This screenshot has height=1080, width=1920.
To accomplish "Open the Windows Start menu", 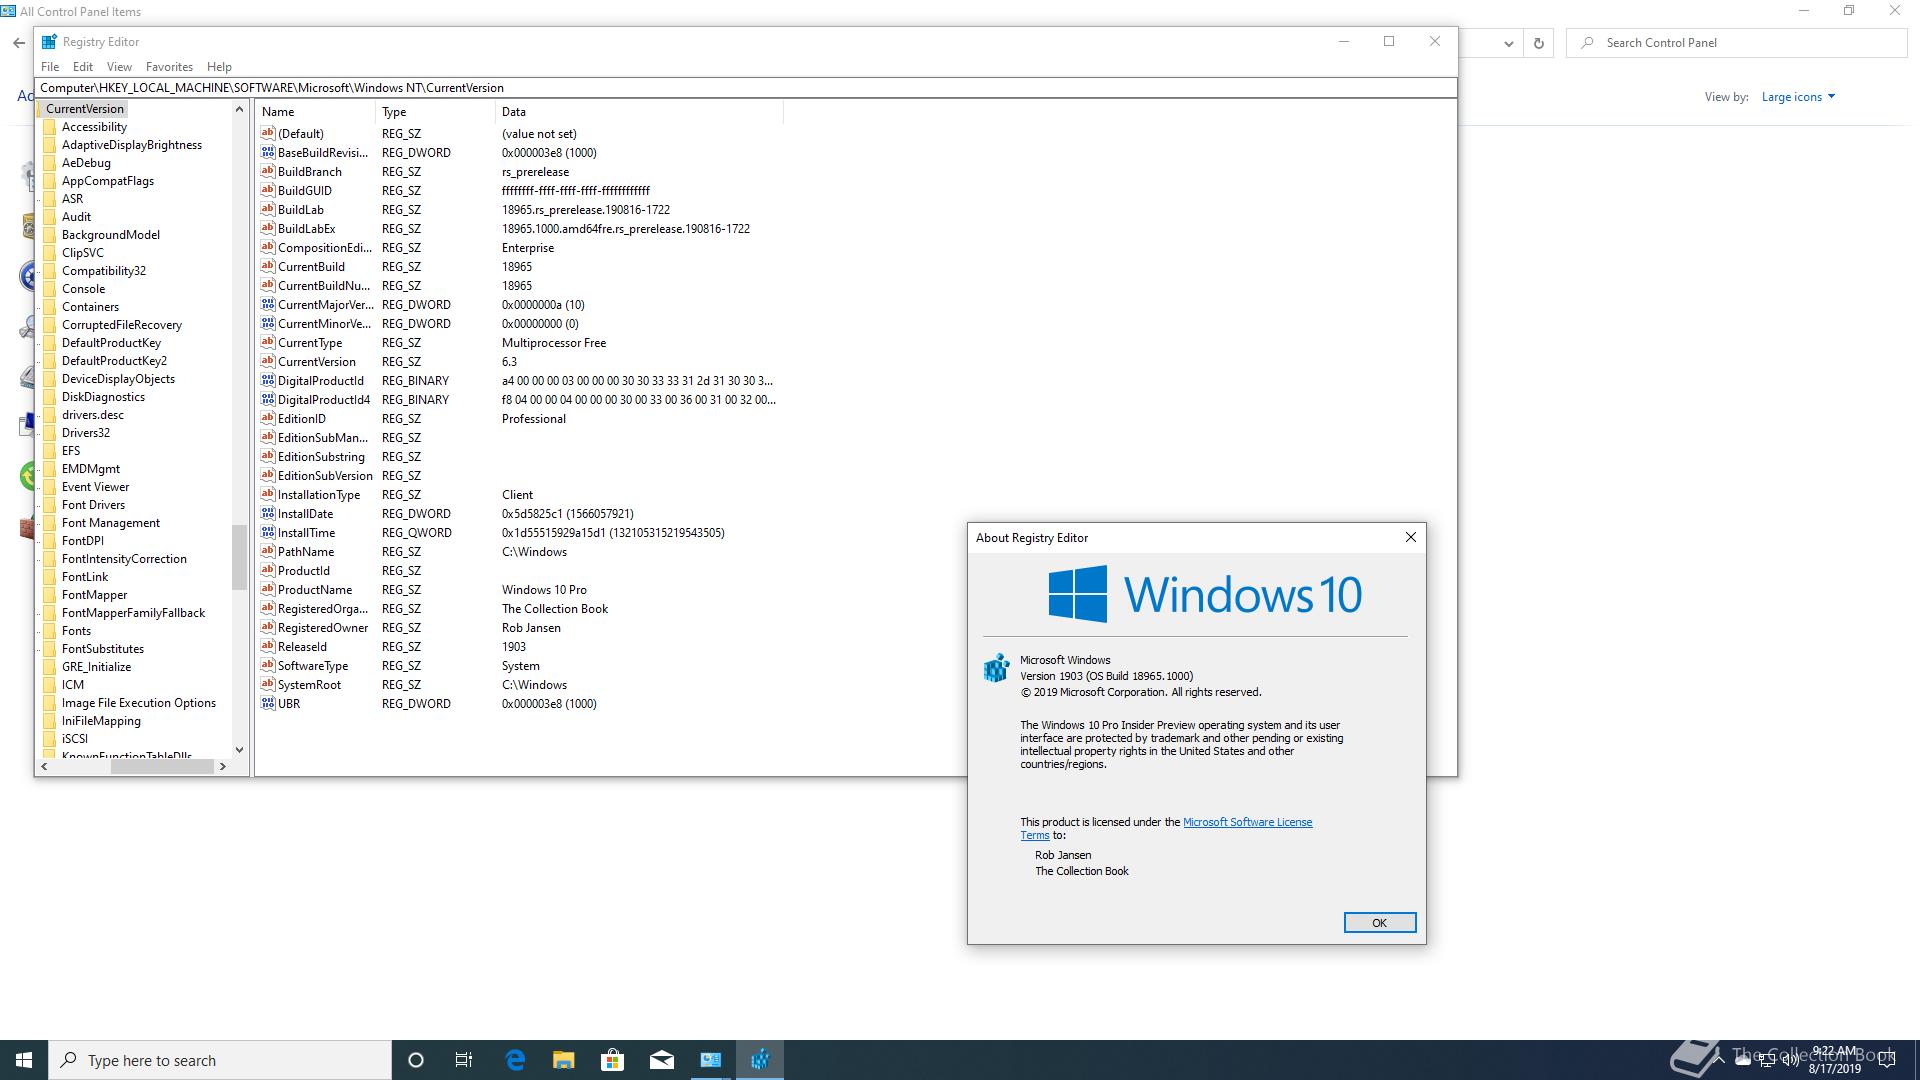I will tap(24, 1060).
